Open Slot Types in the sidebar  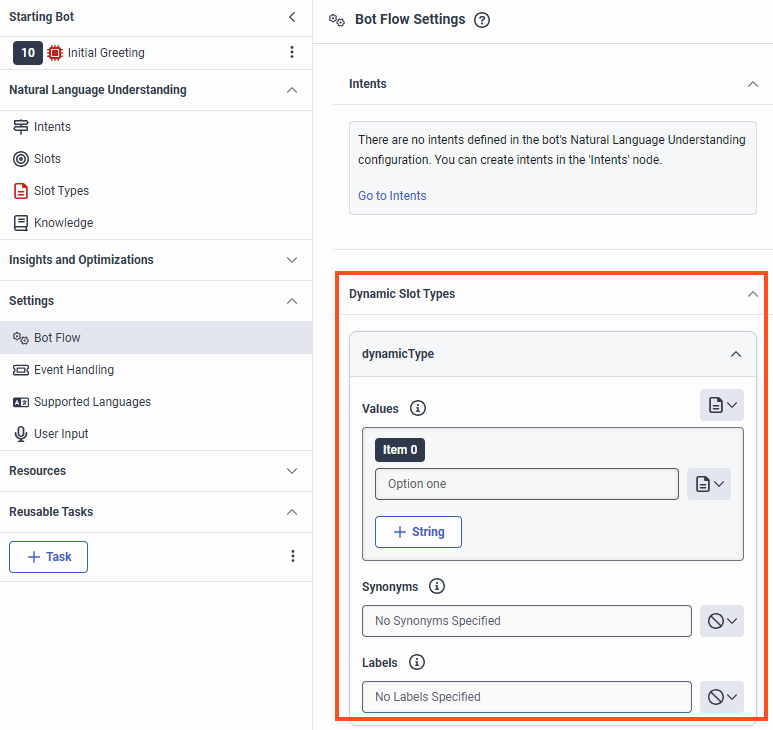point(61,191)
